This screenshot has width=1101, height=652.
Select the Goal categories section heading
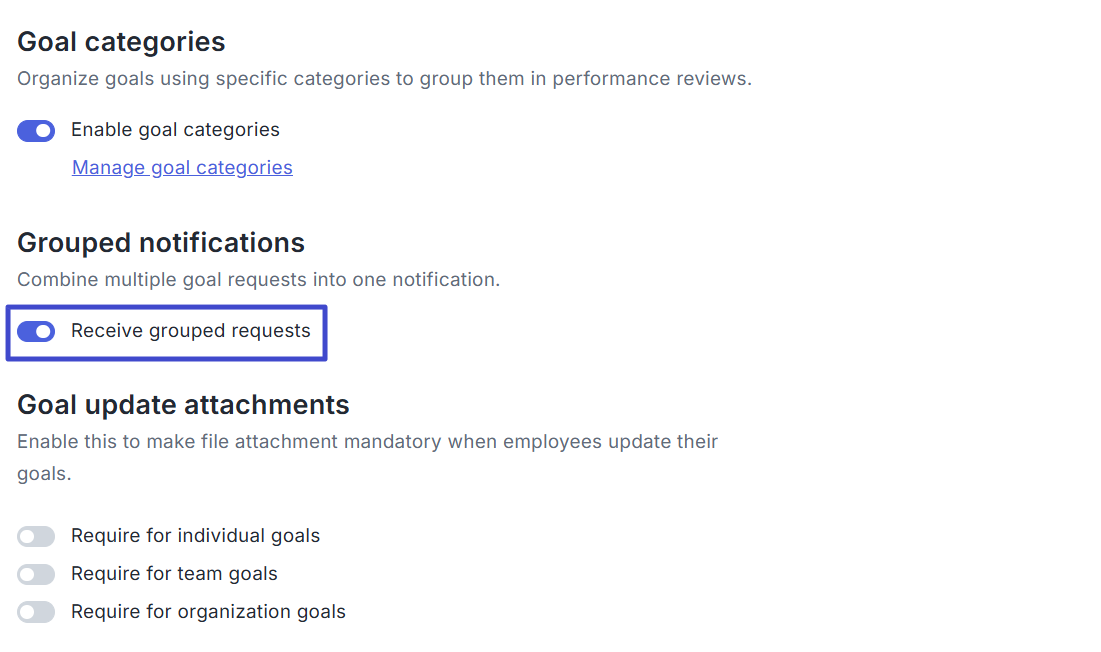point(121,42)
